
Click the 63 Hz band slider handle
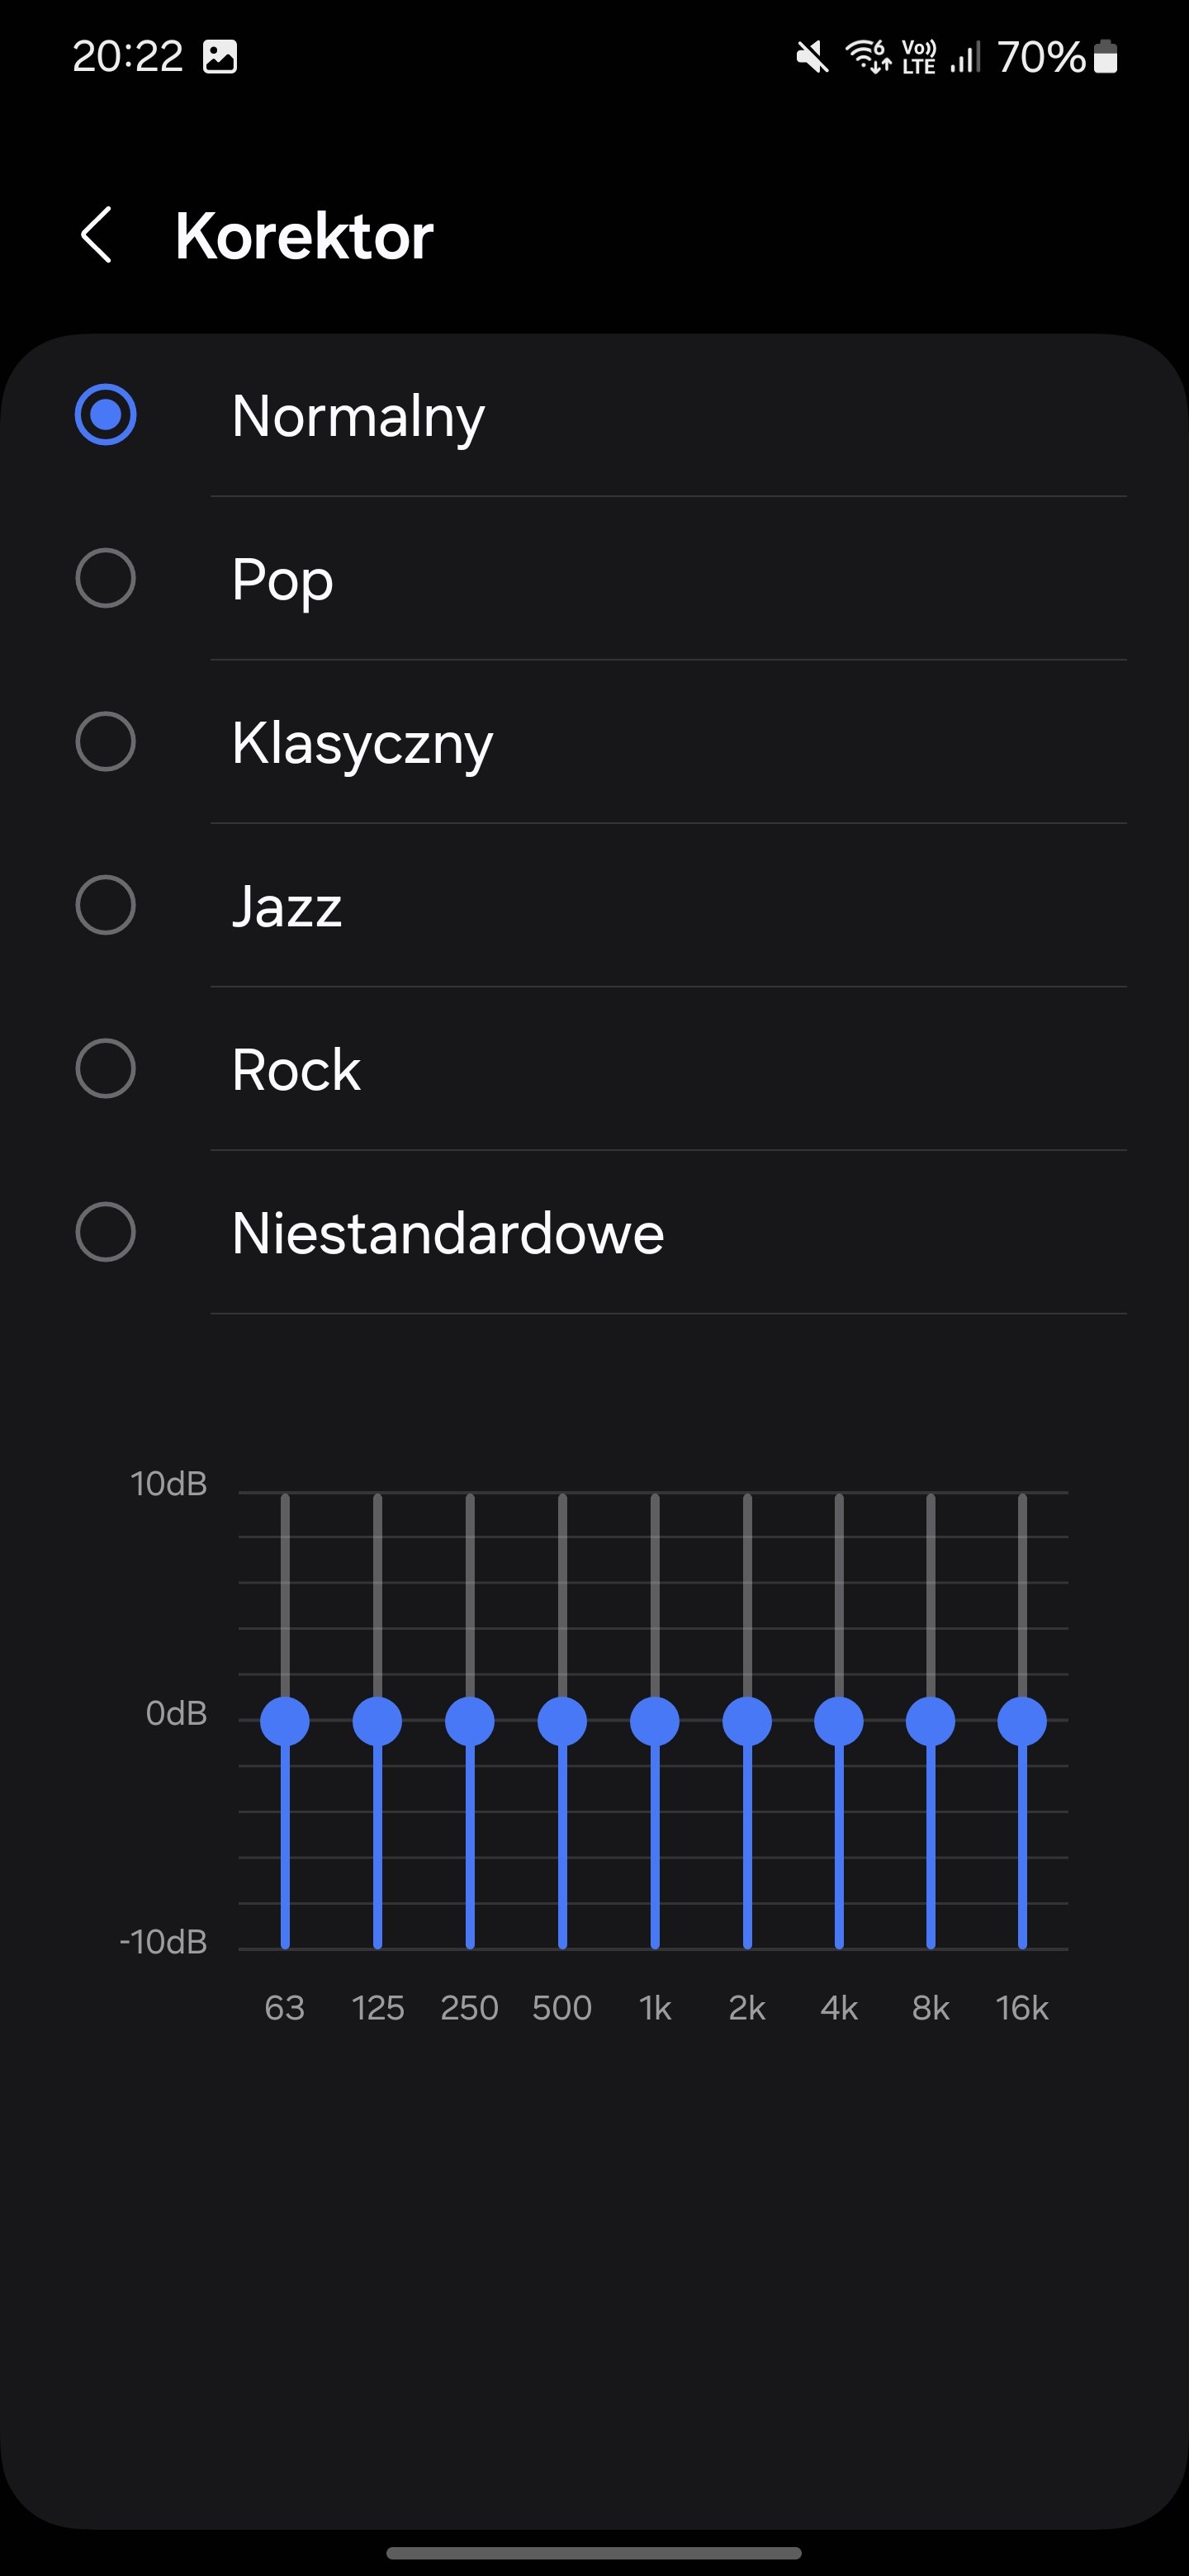[x=285, y=1721]
